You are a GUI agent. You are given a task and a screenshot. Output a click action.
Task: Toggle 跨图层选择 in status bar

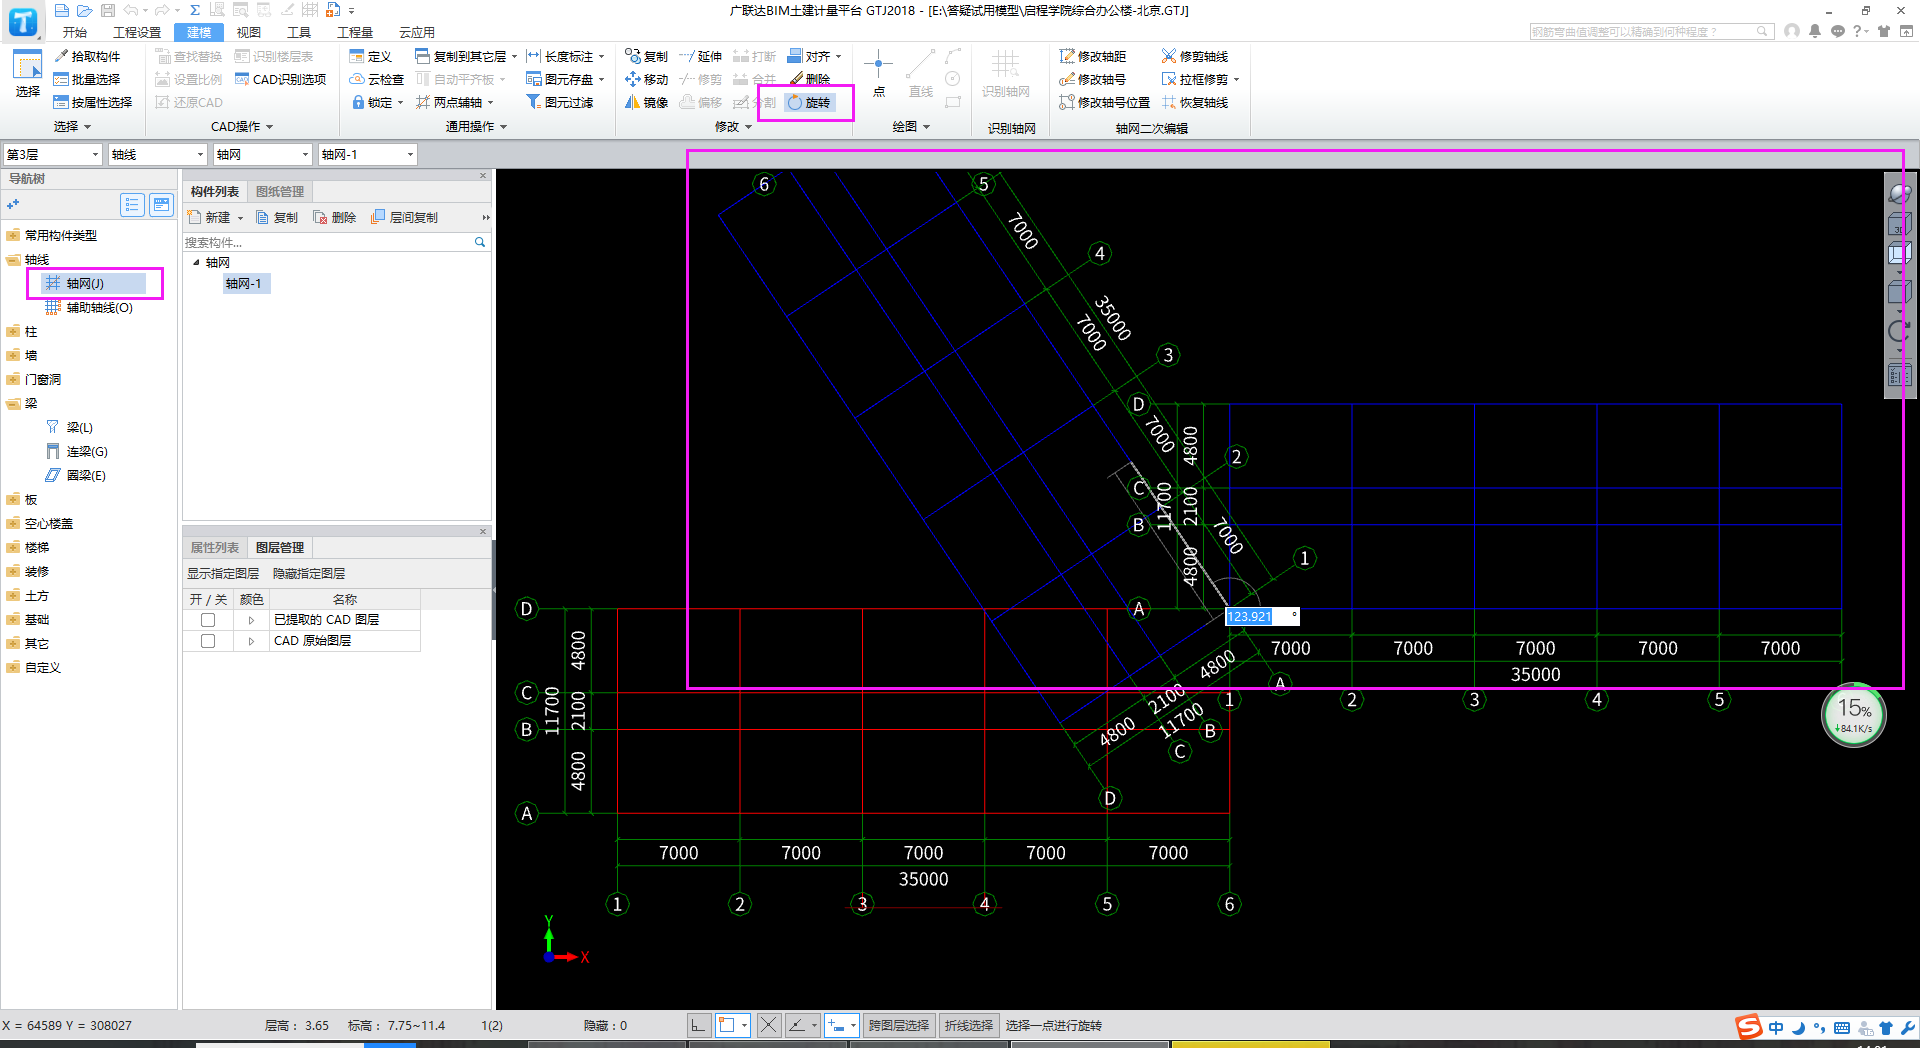tap(898, 1025)
